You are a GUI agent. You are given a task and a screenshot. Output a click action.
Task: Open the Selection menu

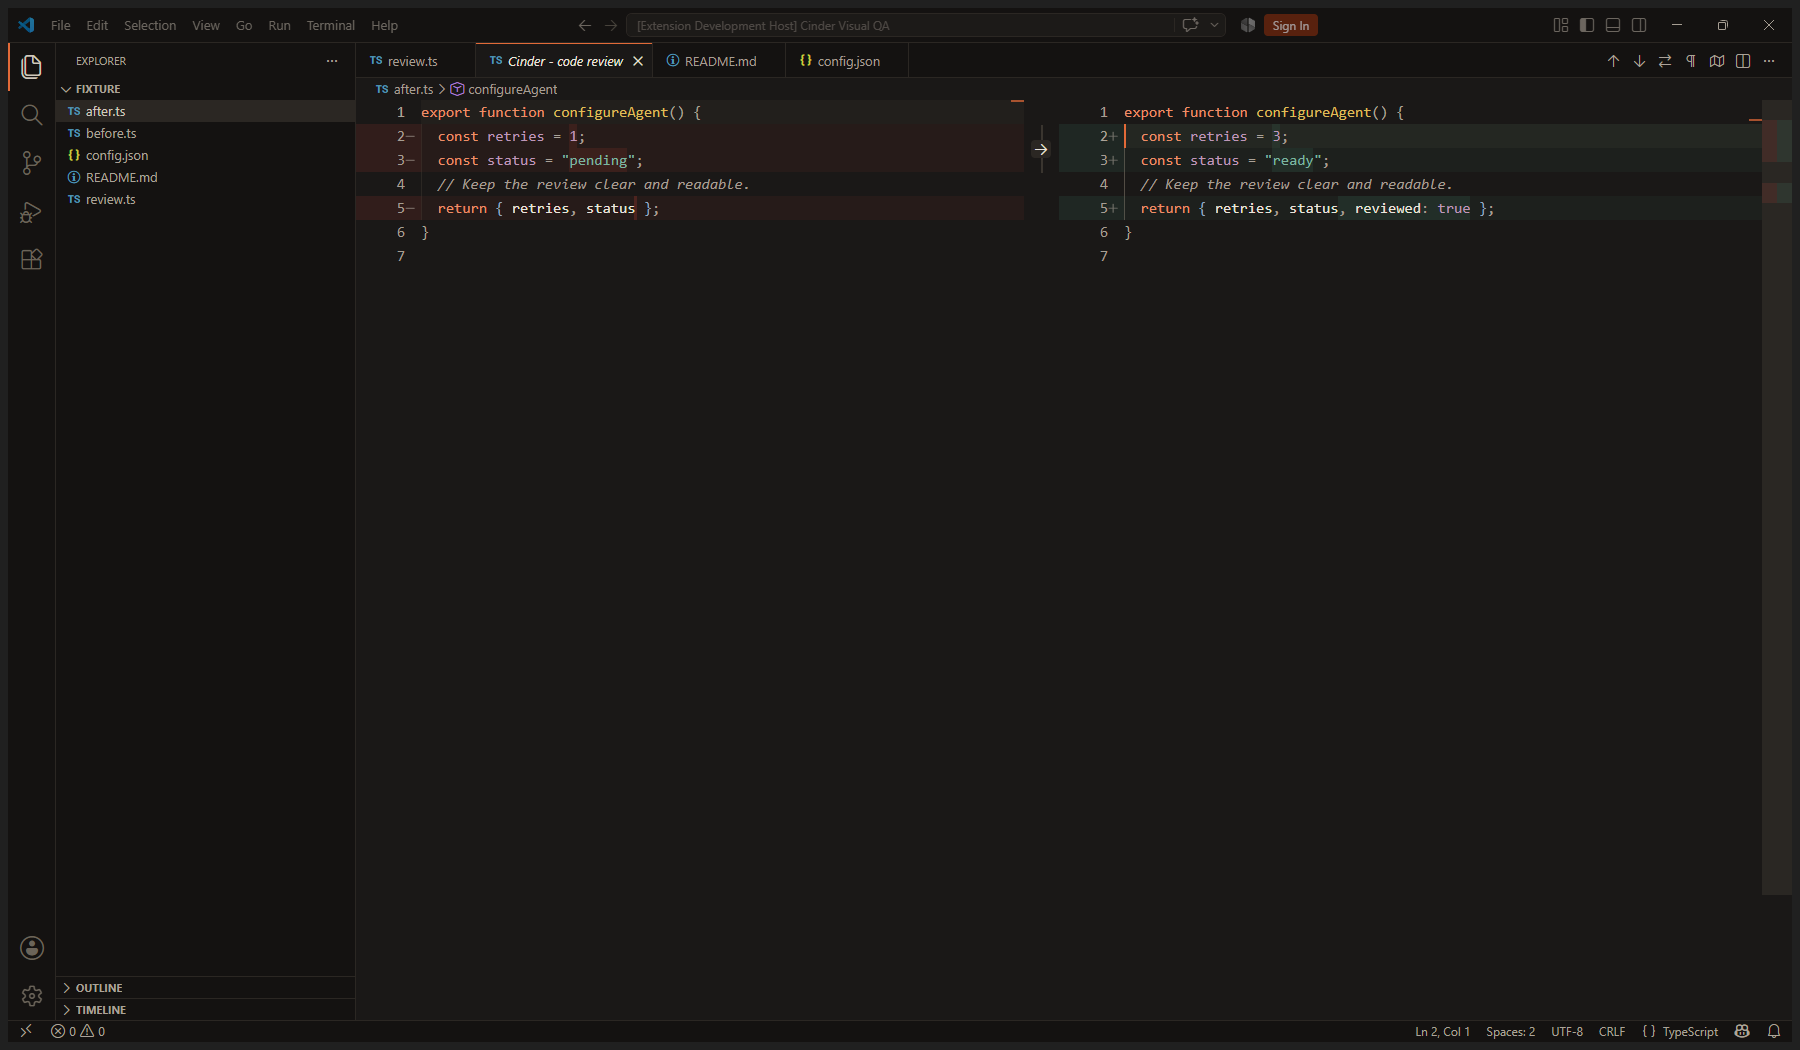tap(150, 25)
